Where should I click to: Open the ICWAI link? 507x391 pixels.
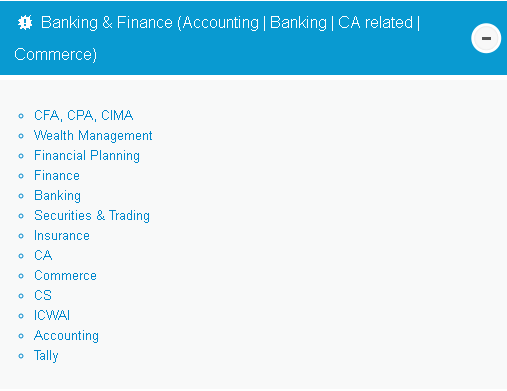52,315
